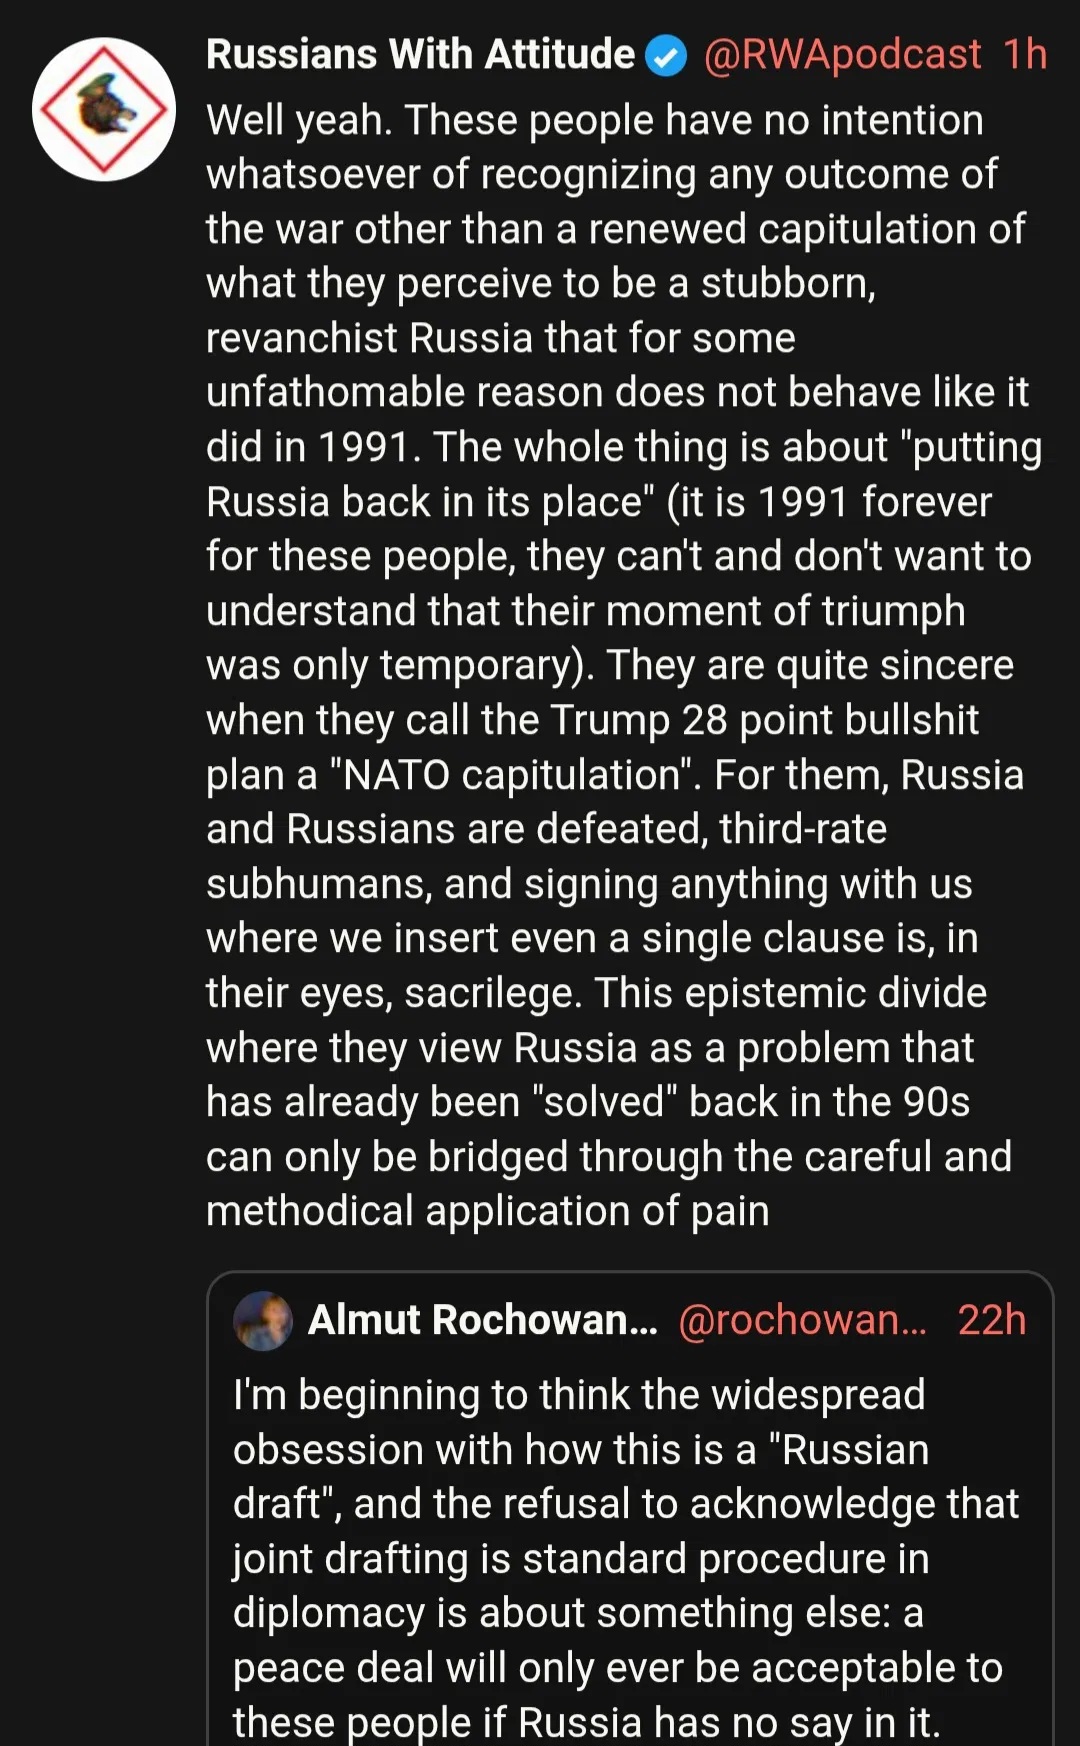Click the words "This epistemic divide"

(x=790, y=993)
